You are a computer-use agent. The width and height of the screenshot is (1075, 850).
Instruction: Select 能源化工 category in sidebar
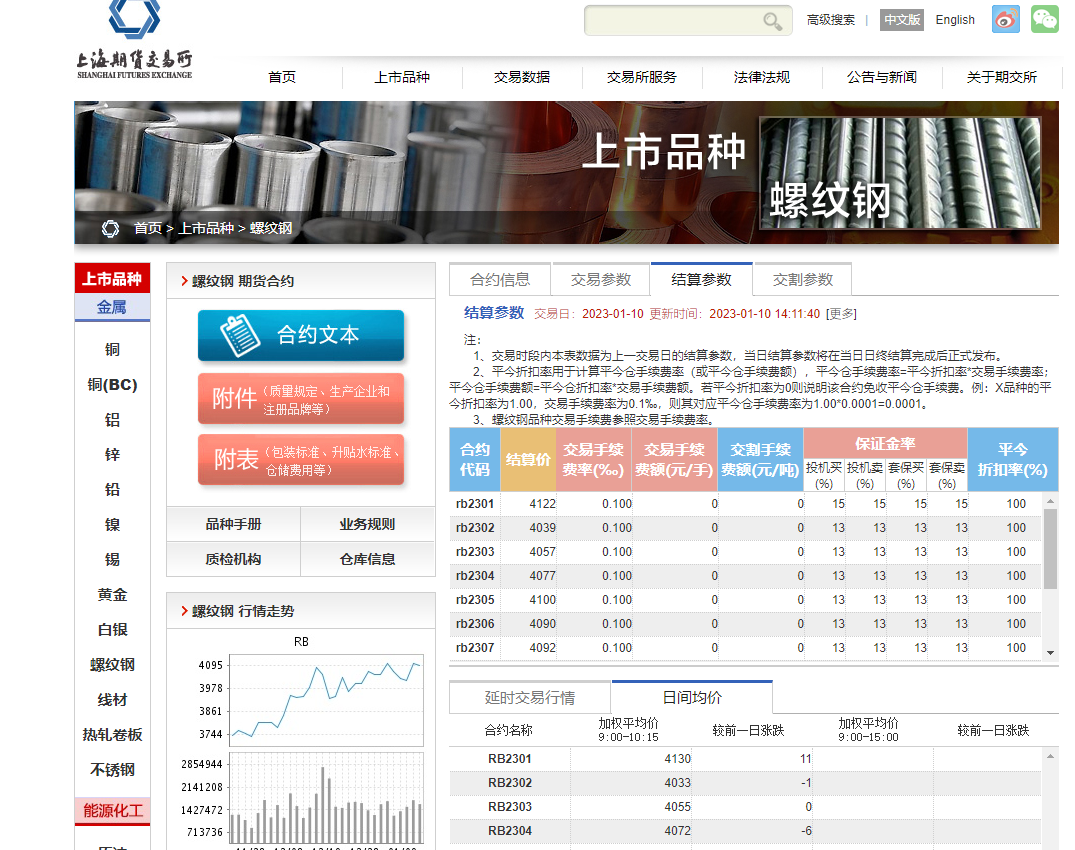pyautogui.click(x=112, y=811)
